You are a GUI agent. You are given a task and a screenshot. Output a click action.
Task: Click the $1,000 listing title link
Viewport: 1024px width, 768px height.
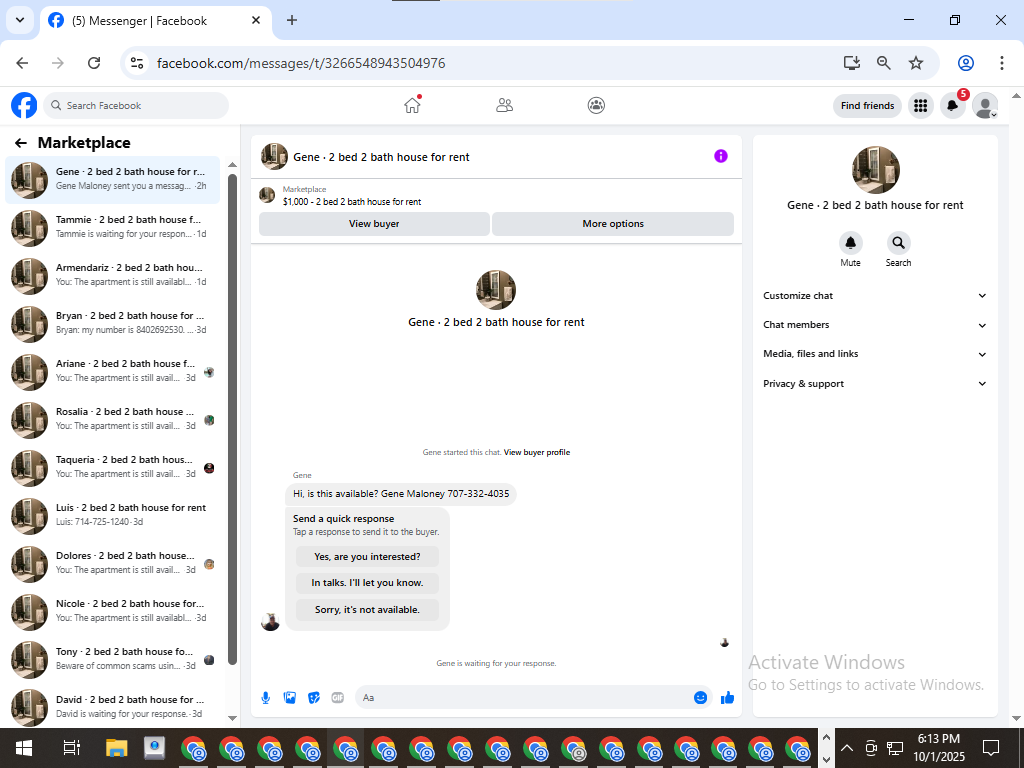(x=352, y=202)
